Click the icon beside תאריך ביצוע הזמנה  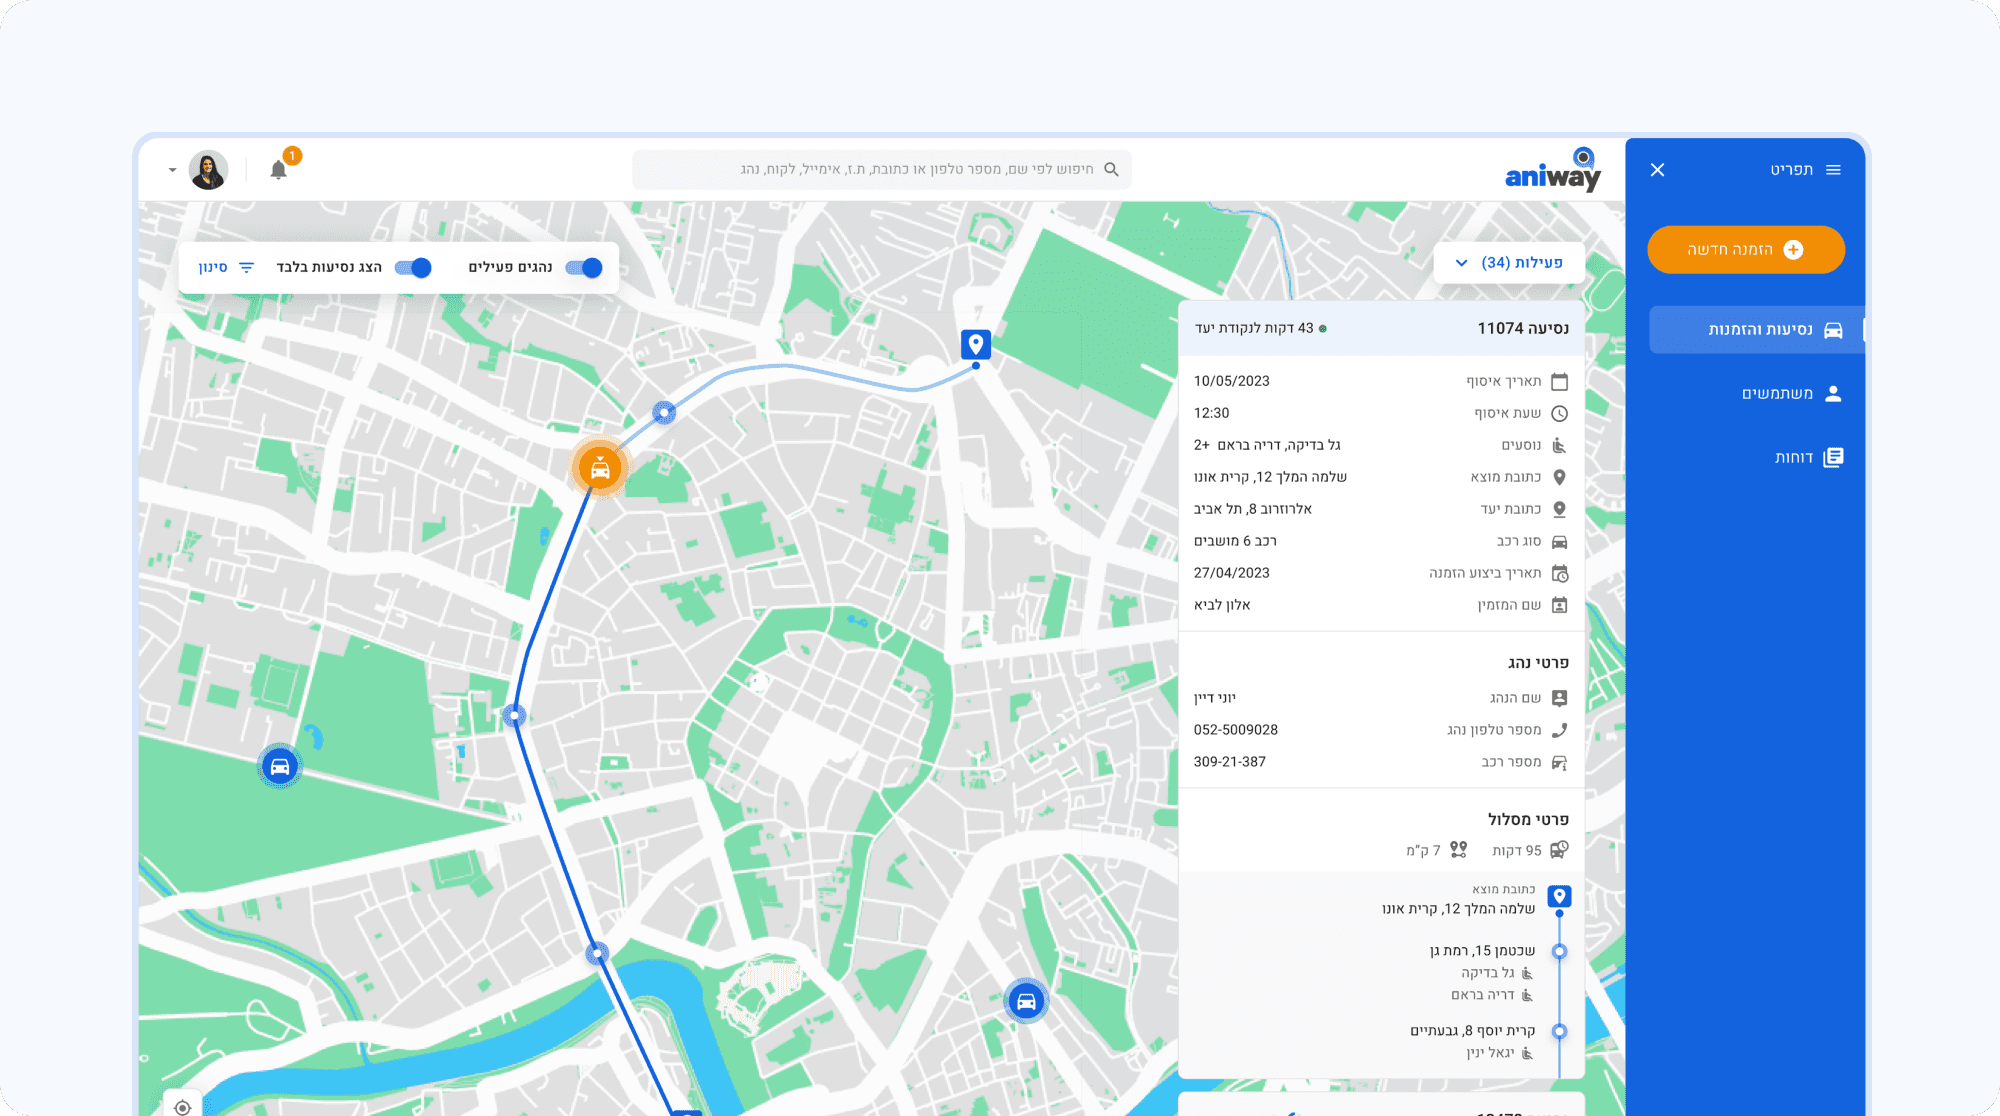(1559, 573)
